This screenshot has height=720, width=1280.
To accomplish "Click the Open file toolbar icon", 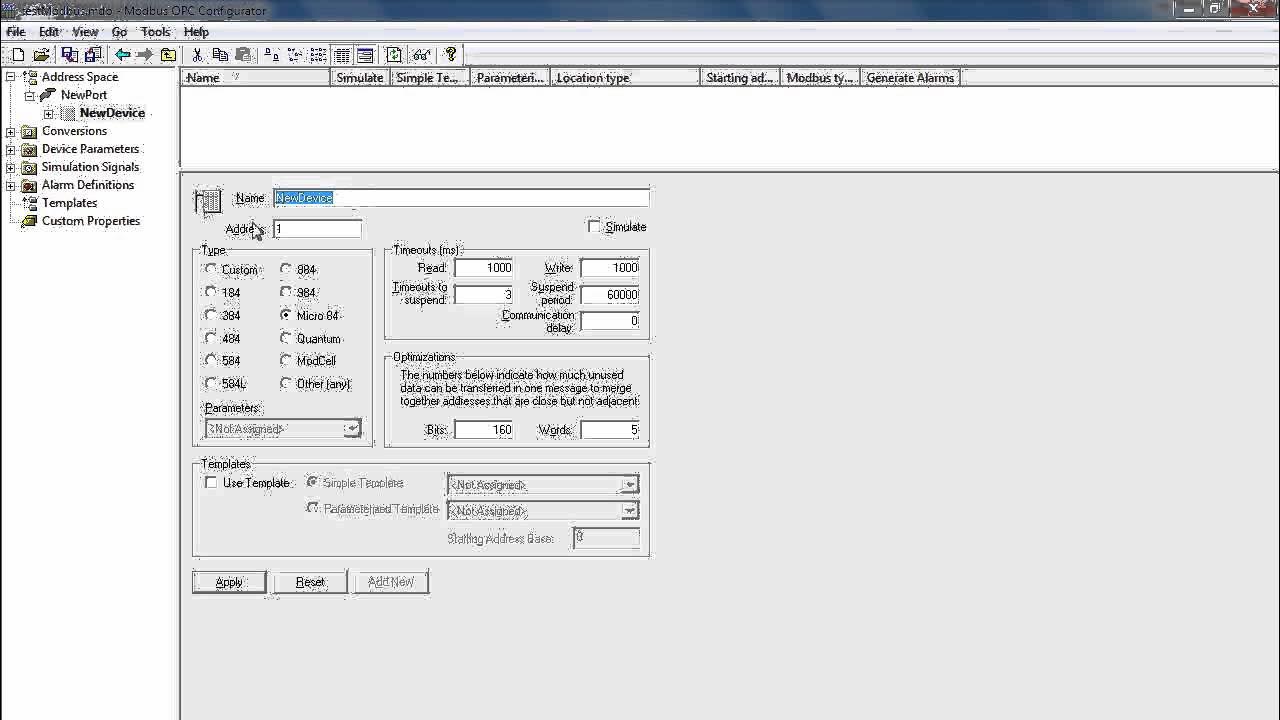I will [42, 55].
